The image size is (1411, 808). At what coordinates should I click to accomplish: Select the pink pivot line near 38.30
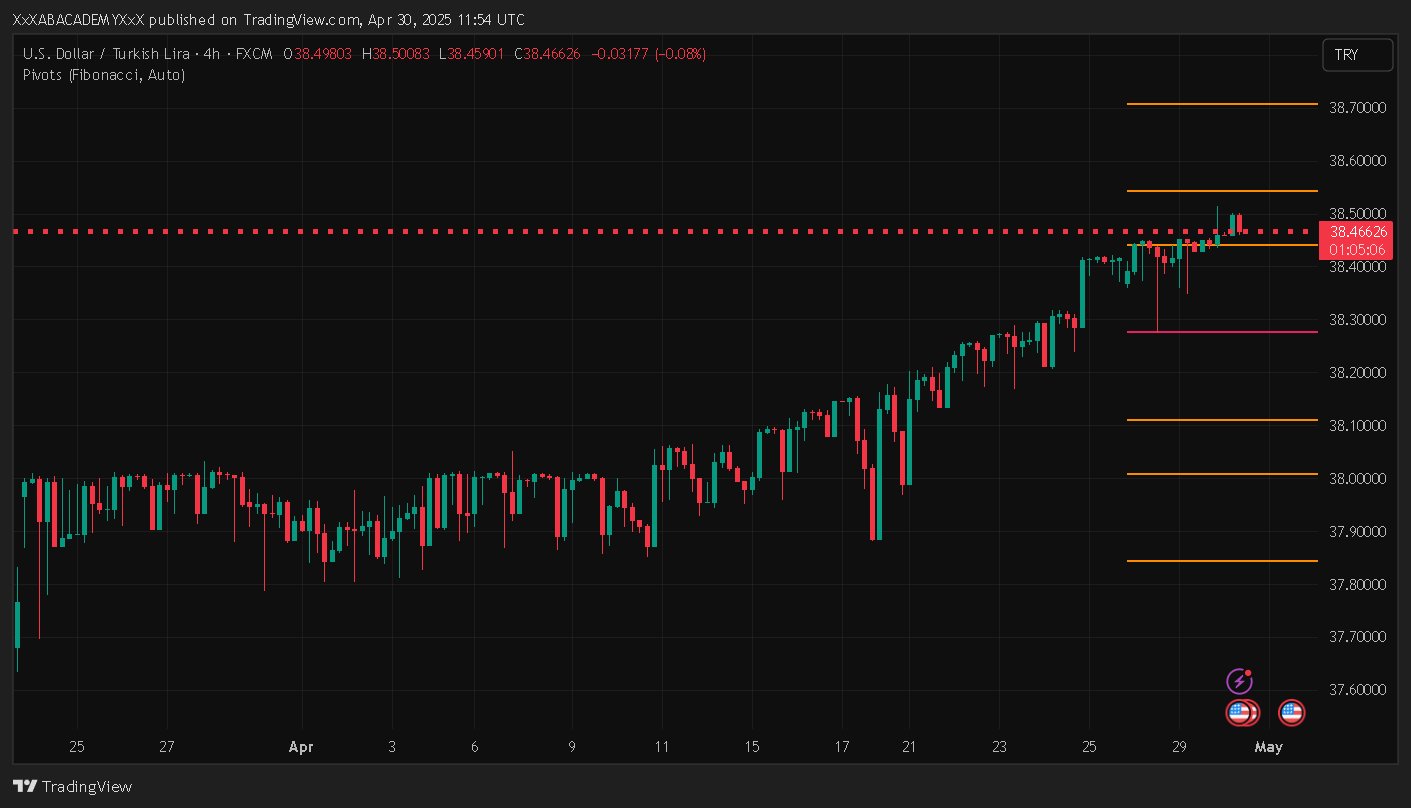pyautogui.click(x=1221, y=332)
